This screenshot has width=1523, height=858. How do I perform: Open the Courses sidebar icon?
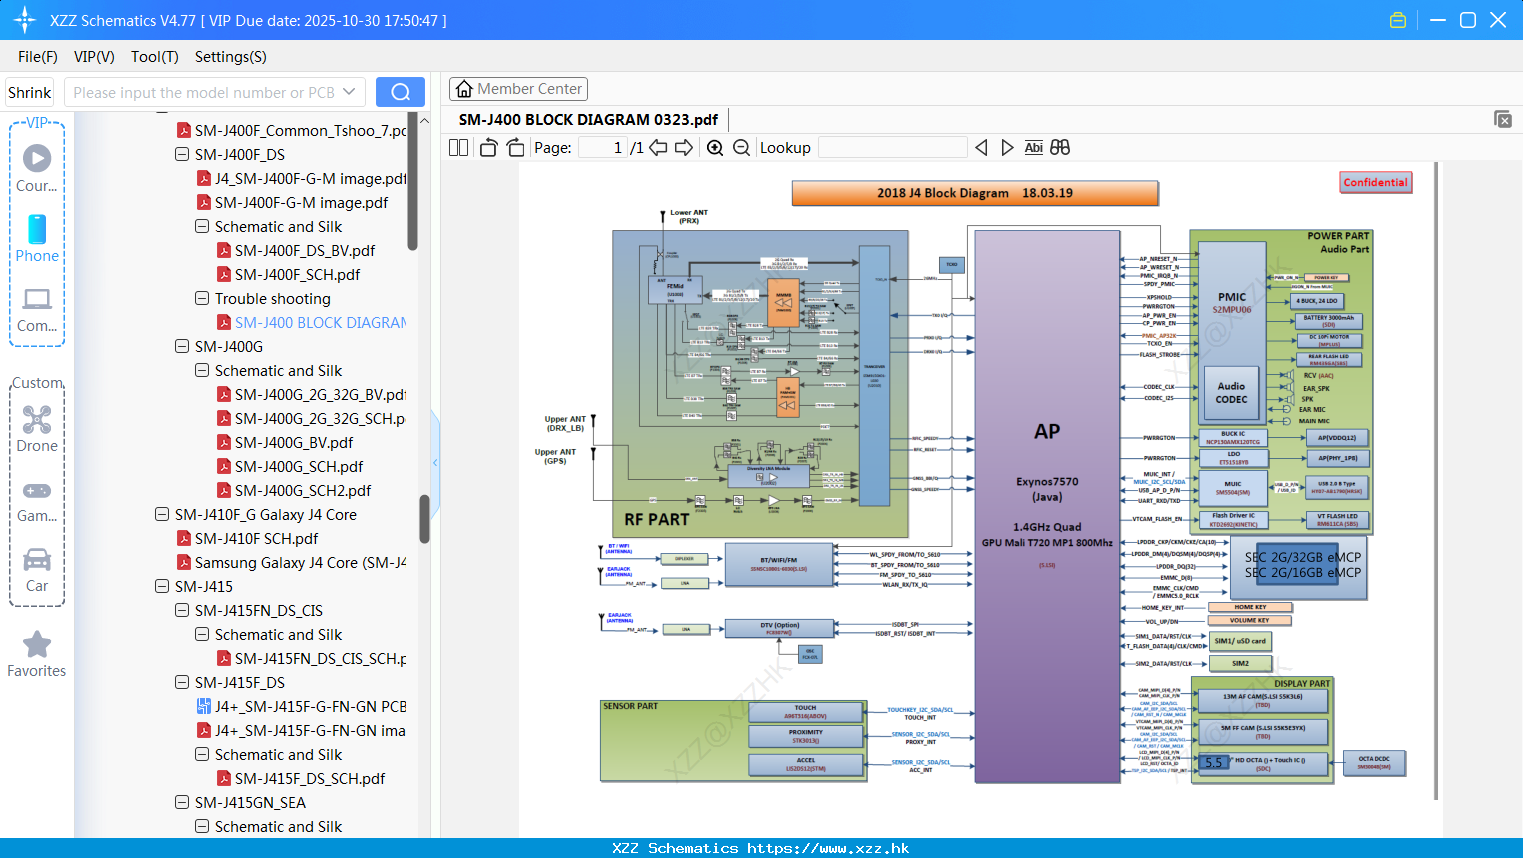tap(37, 169)
